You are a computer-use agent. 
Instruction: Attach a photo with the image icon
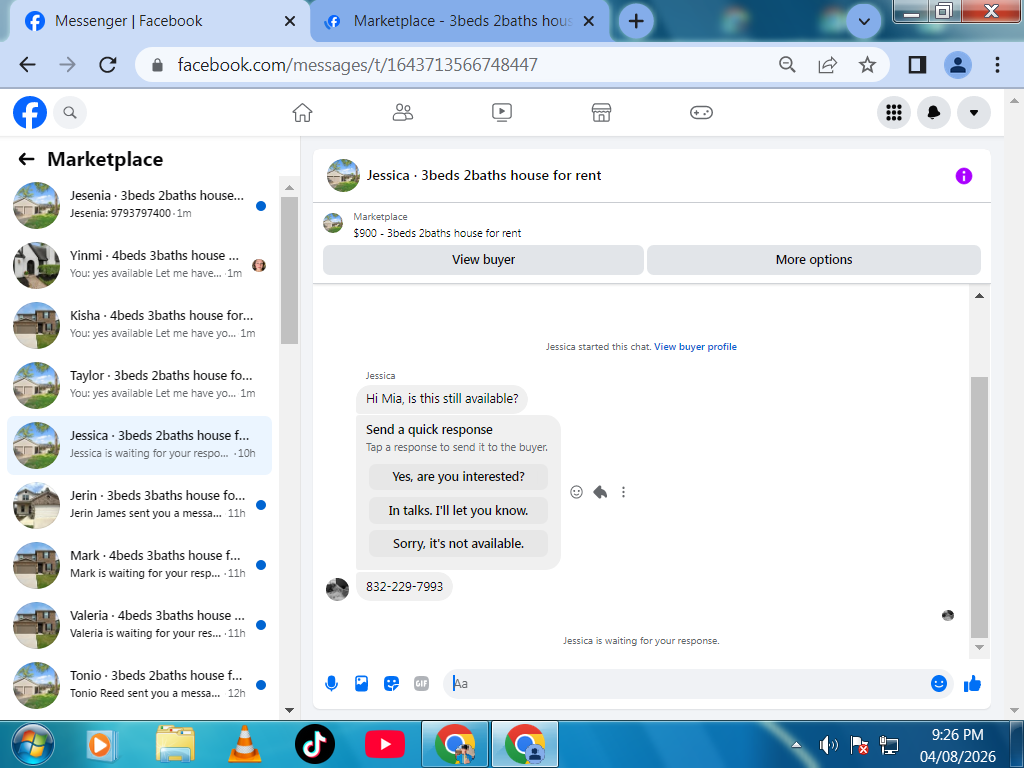click(361, 684)
